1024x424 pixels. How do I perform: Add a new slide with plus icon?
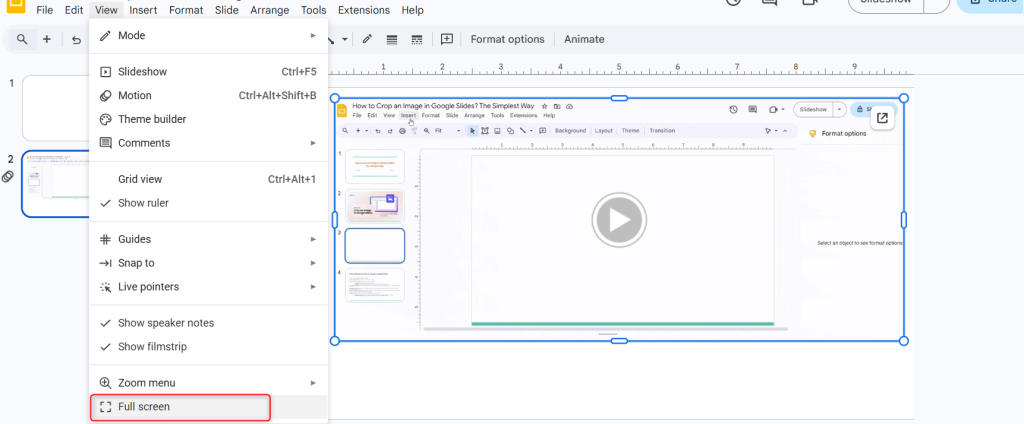tap(46, 39)
